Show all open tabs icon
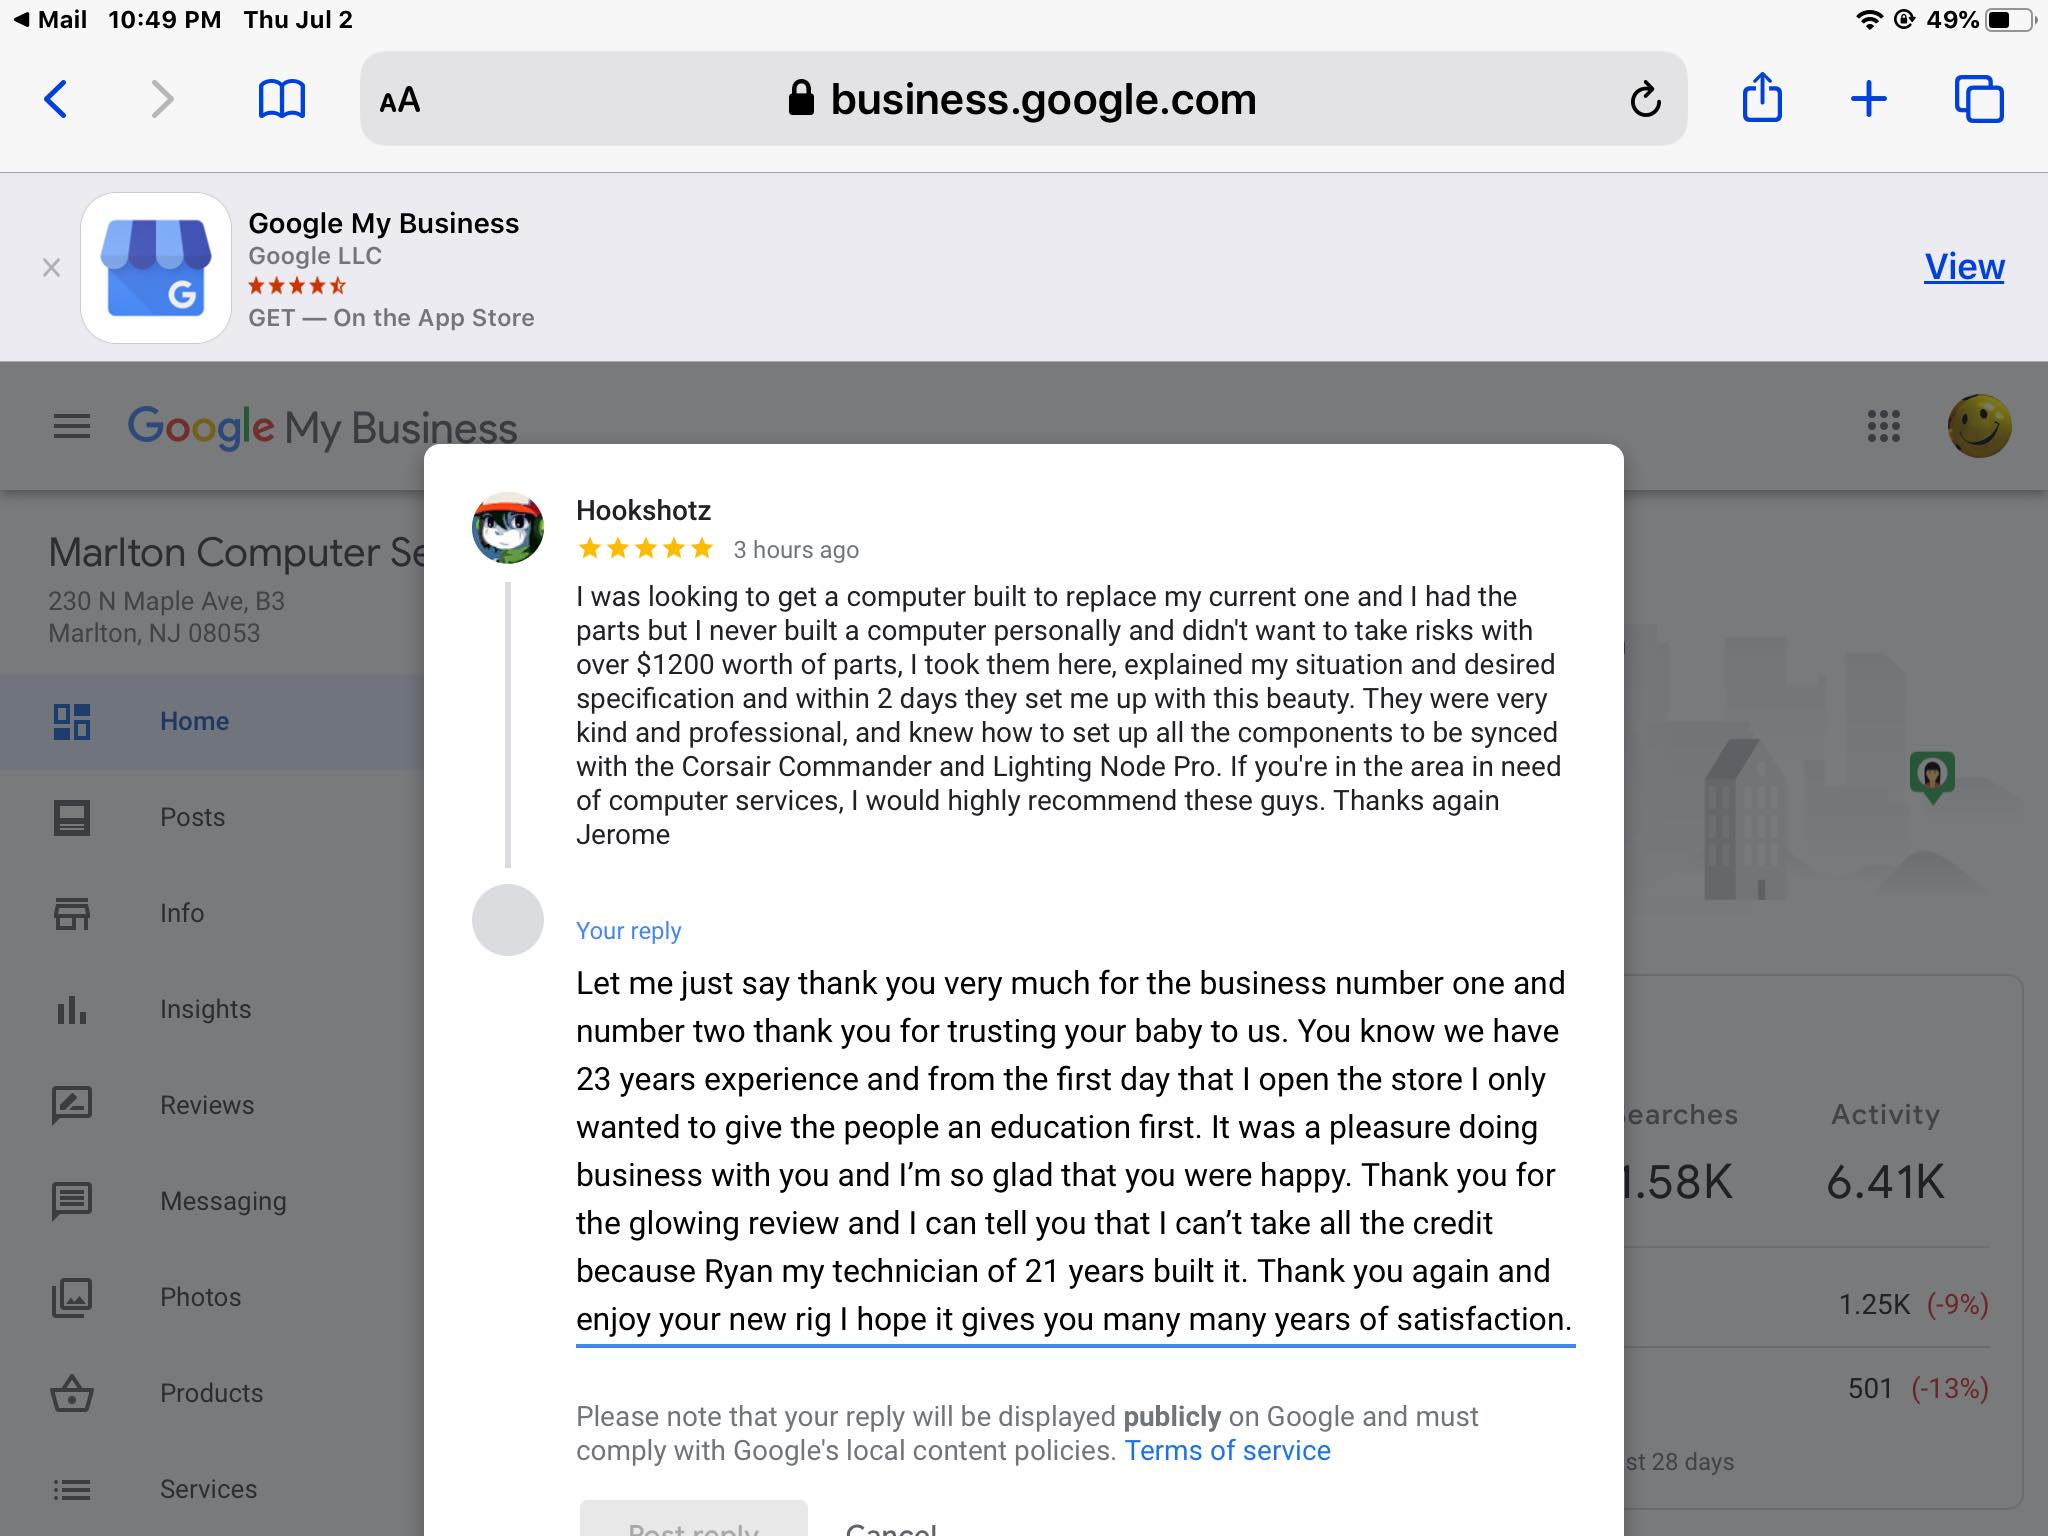This screenshot has width=2048, height=1536. coord(1978,99)
